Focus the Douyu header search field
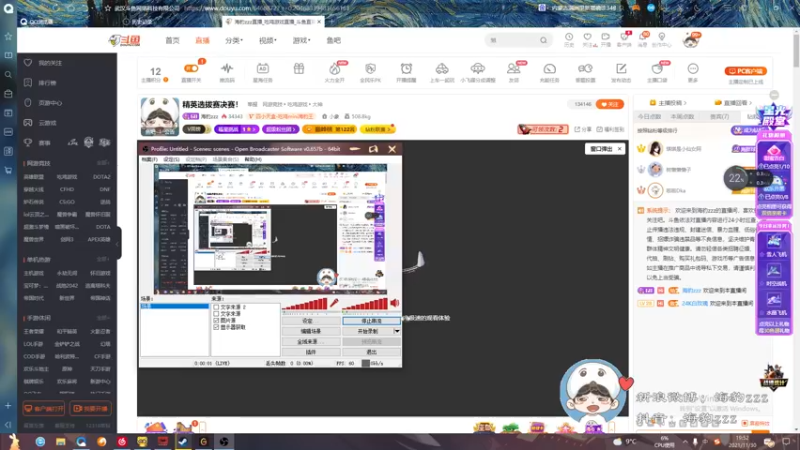This screenshot has width=800, height=450. click(x=518, y=40)
